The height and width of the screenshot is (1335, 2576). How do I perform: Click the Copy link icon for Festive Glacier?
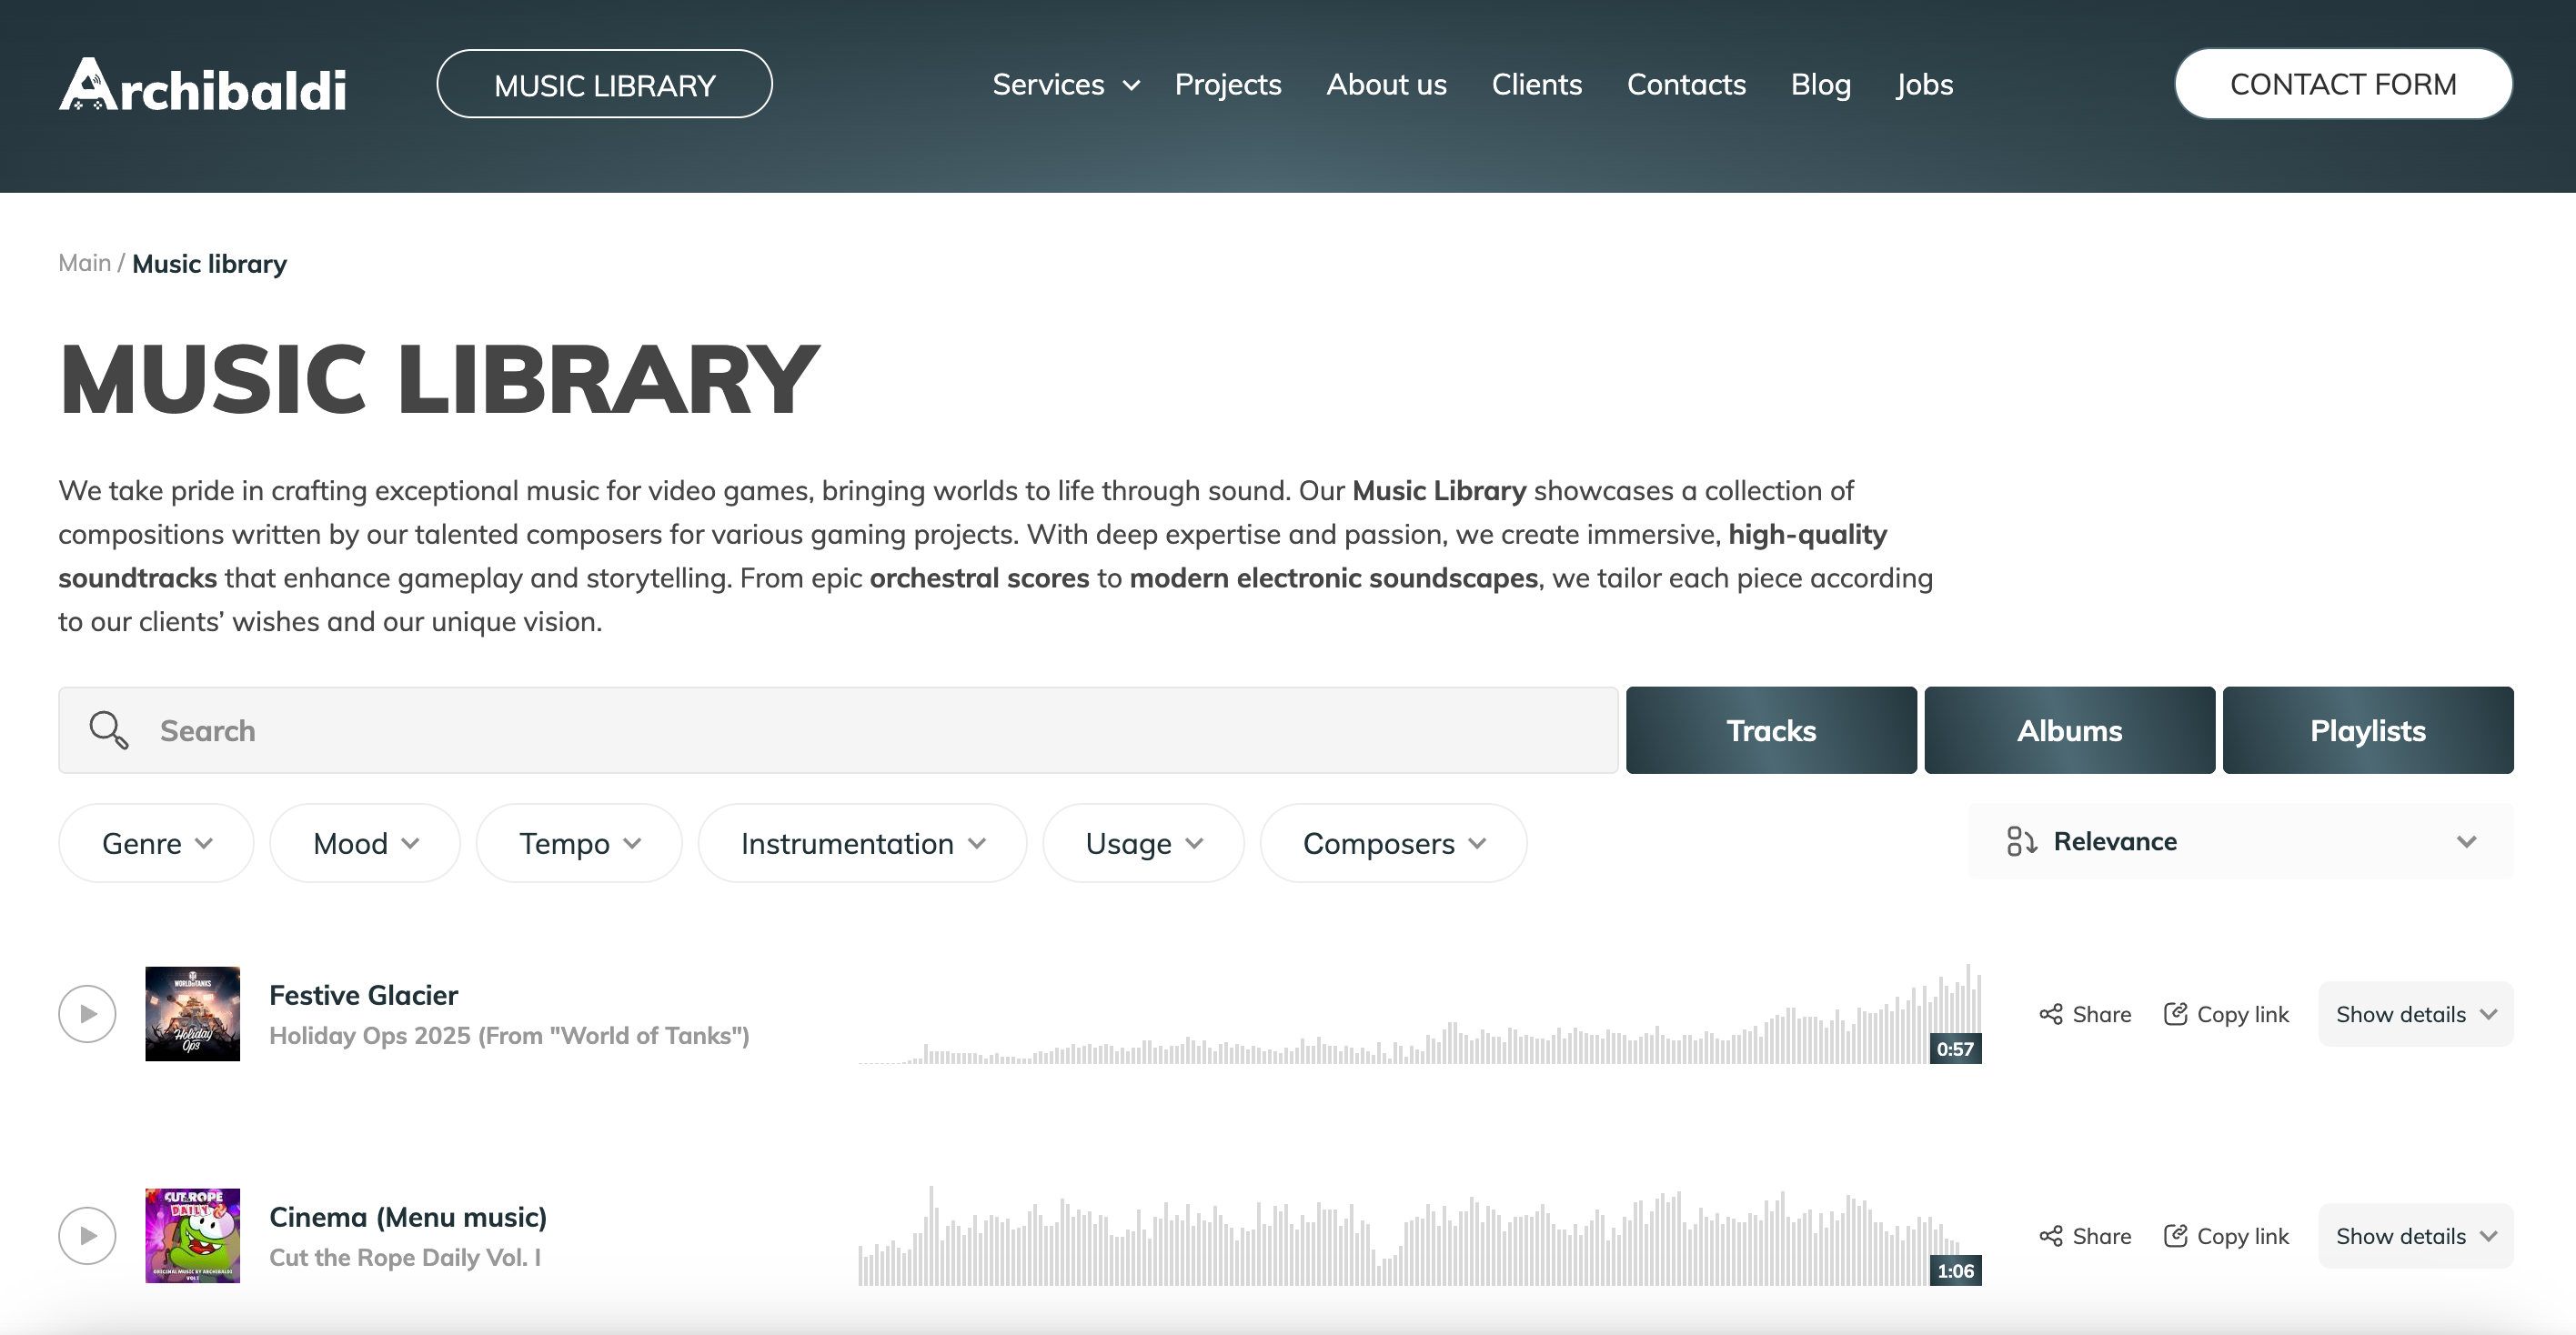[2175, 1014]
